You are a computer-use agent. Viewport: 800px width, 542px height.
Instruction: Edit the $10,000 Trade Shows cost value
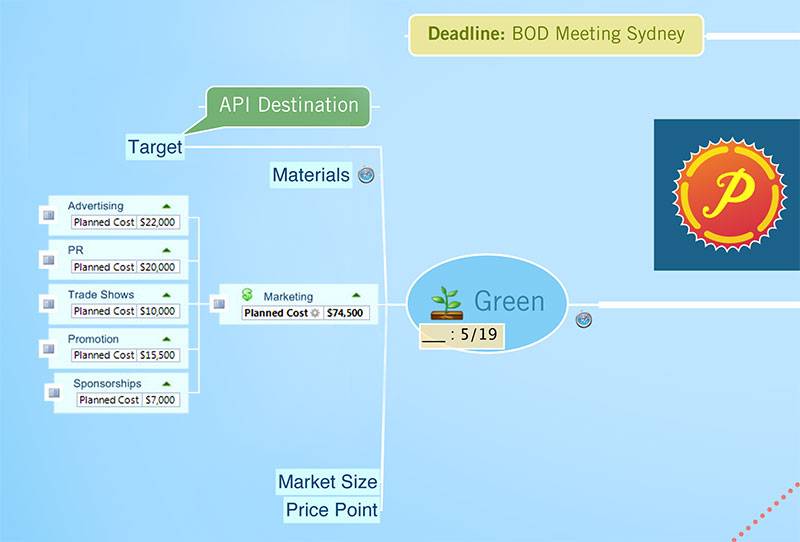[158, 311]
